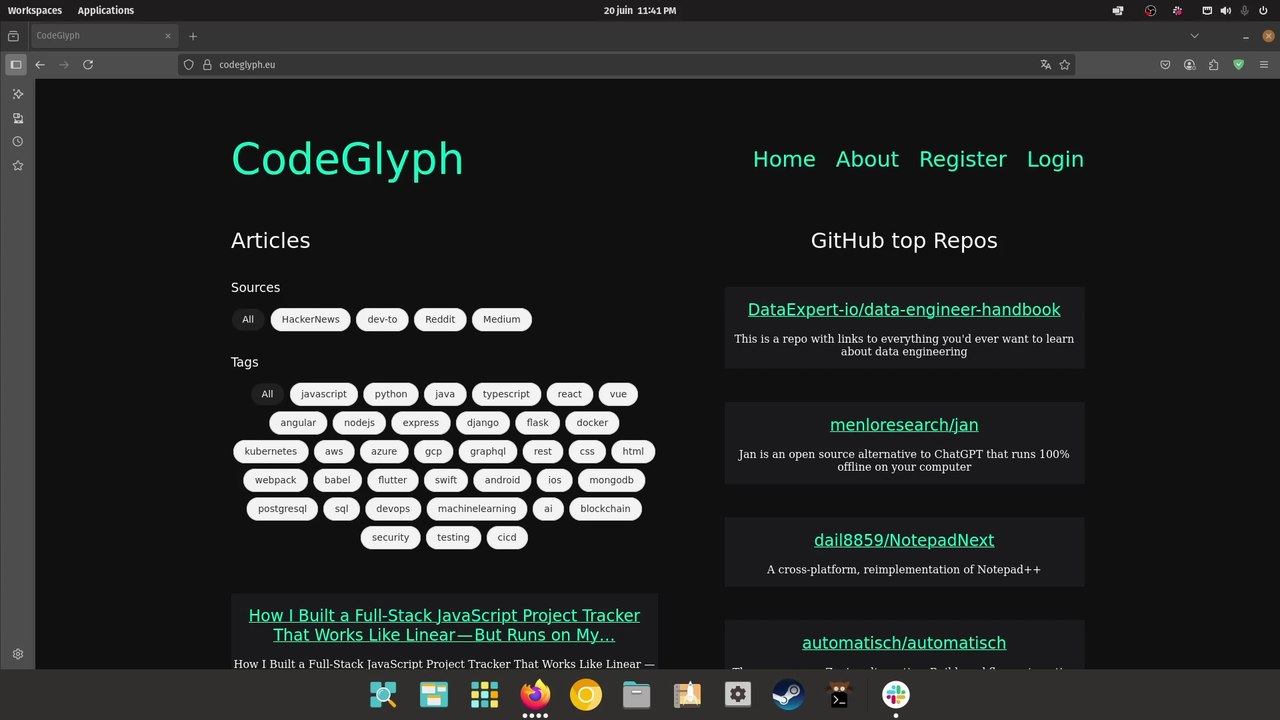Toggle the security tag filter

(x=390, y=538)
